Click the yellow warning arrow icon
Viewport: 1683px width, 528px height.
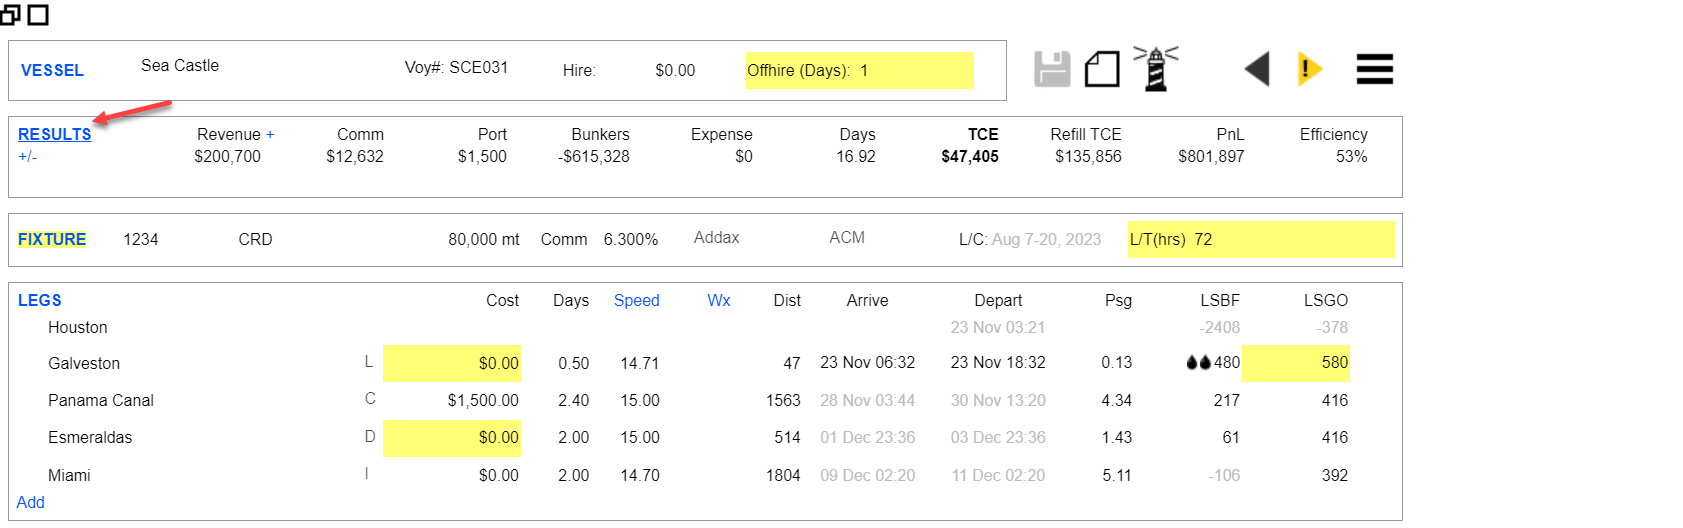(x=1309, y=69)
